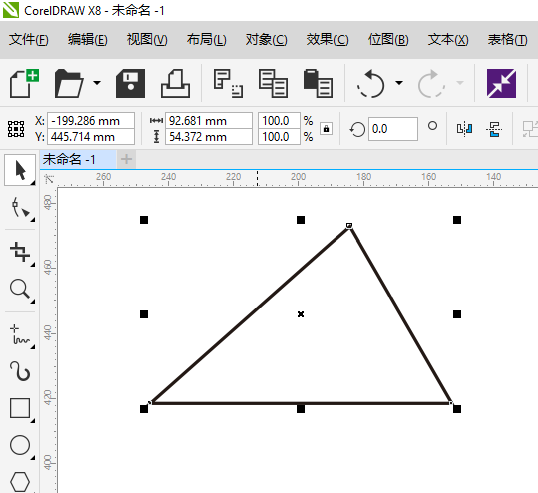Click the Mirror horizontally button
Viewport: 538px width, 493px height.
464,129
